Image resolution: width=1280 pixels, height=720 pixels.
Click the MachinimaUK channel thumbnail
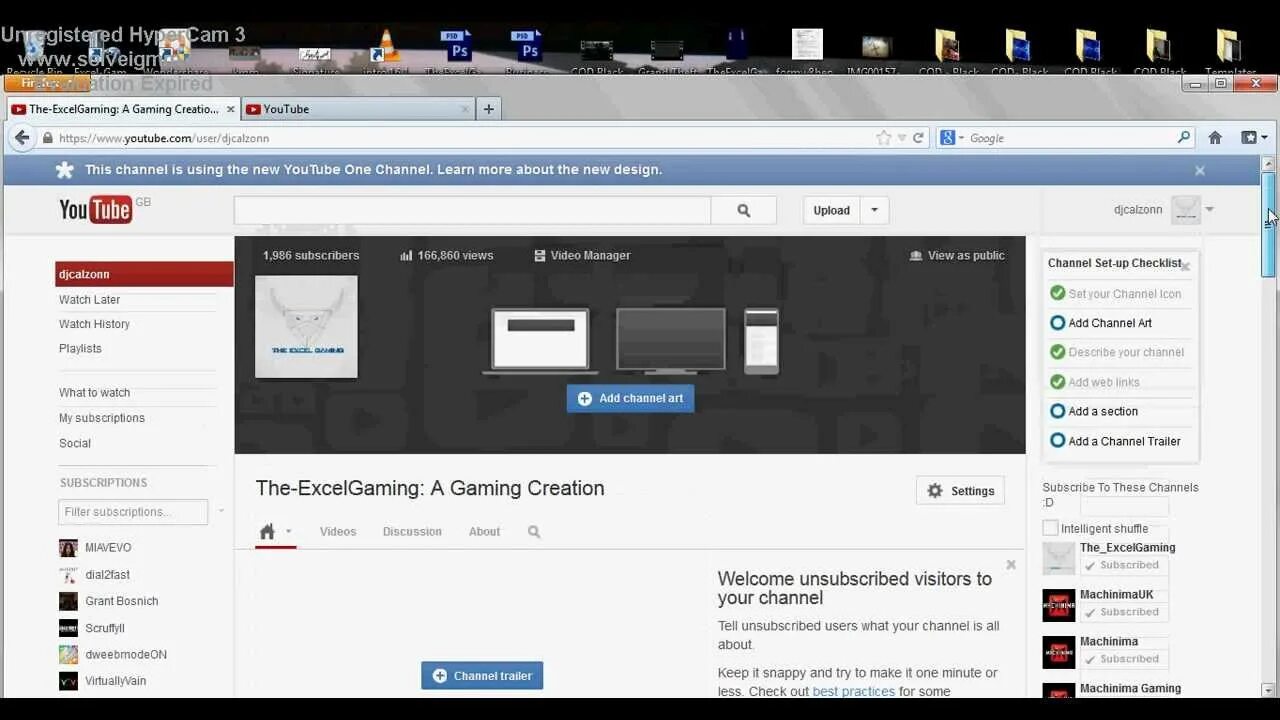tap(1059, 605)
